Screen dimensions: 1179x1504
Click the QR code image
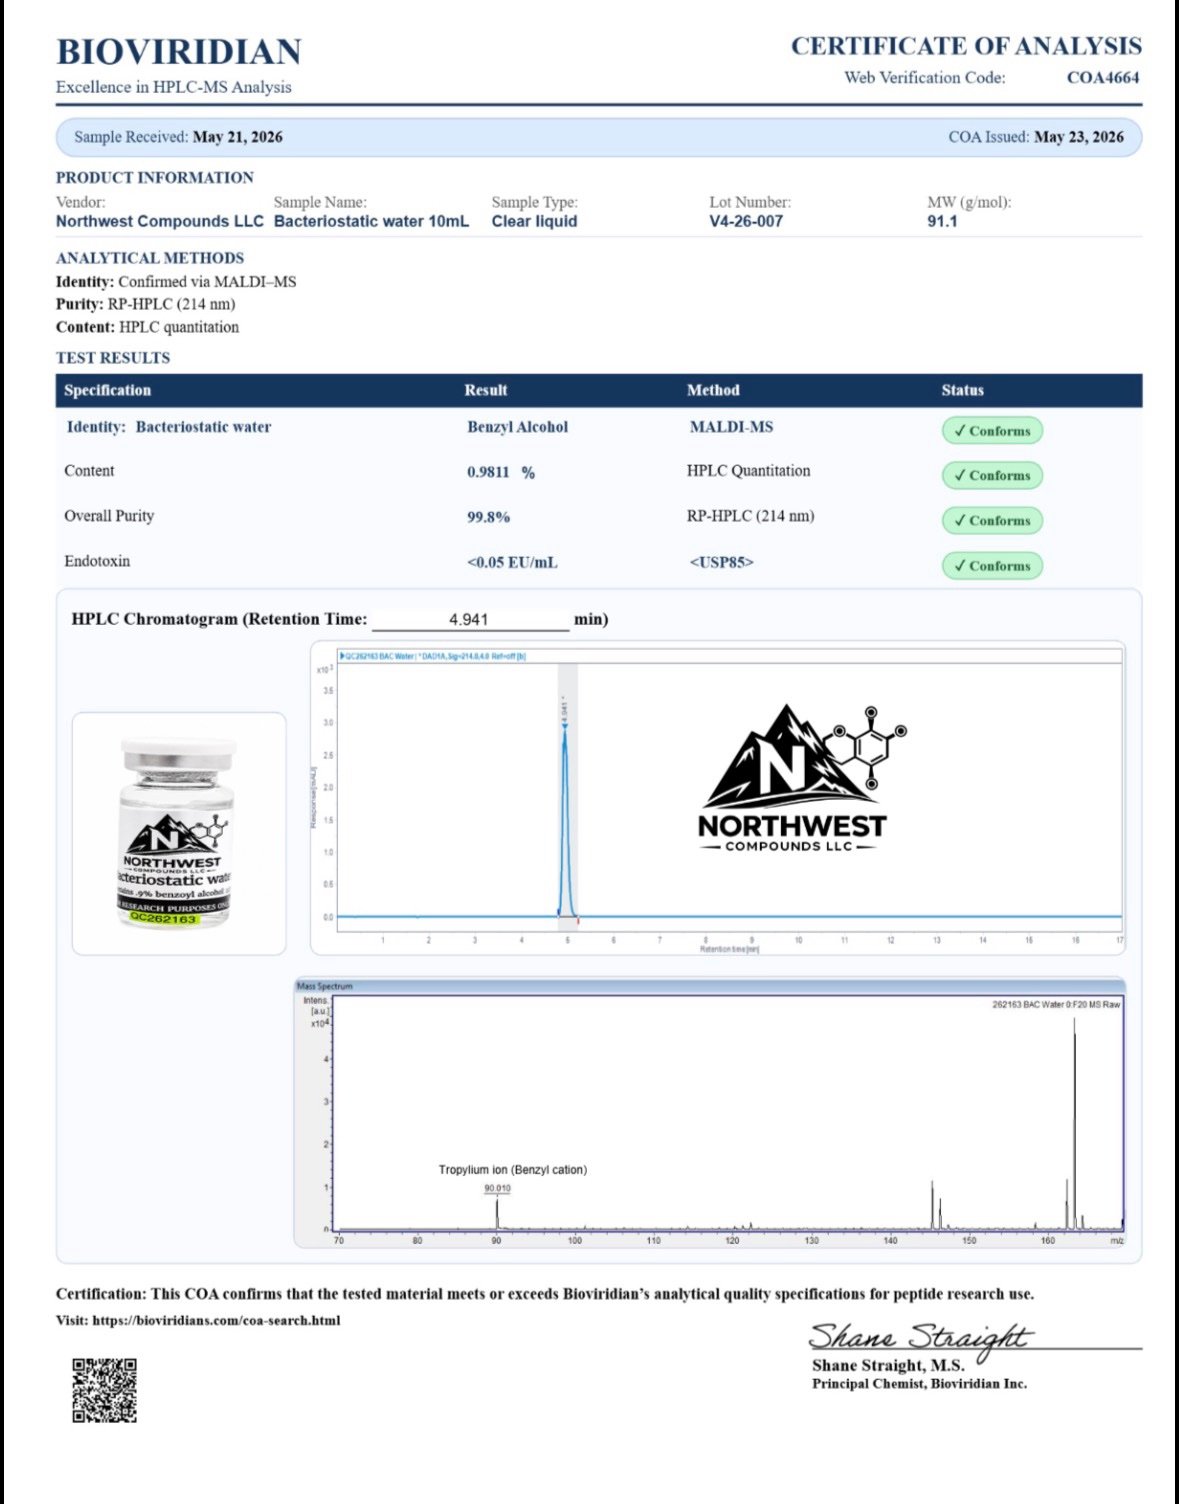(x=104, y=1390)
